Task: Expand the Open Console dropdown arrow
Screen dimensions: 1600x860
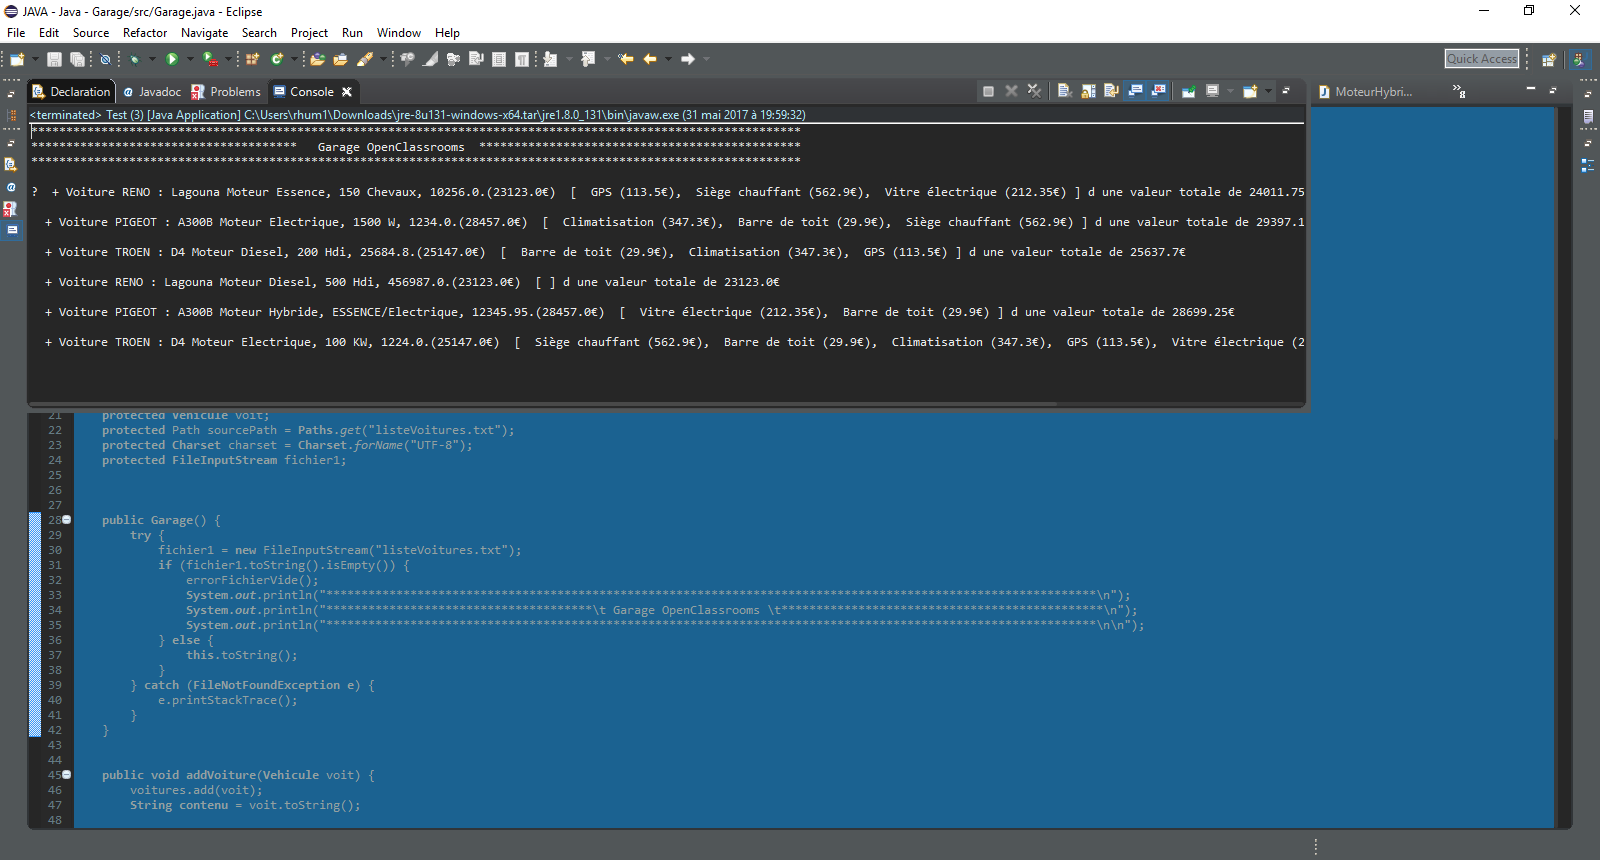Action: pyautogui.click(x=1268, y=91)
